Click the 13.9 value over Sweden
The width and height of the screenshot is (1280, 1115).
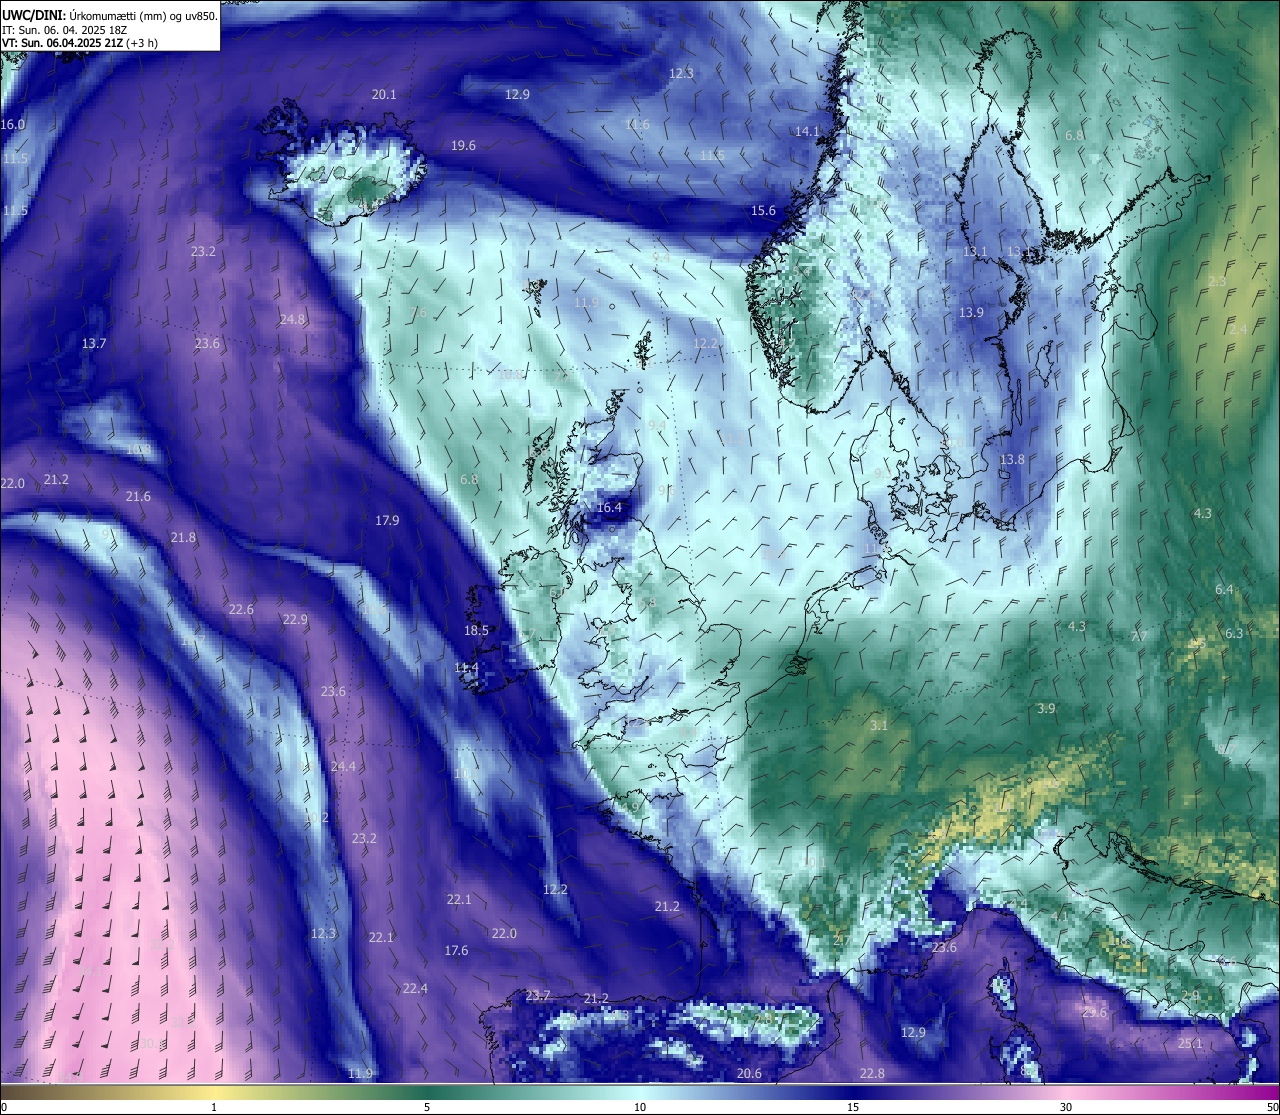(x=971, y=313)
